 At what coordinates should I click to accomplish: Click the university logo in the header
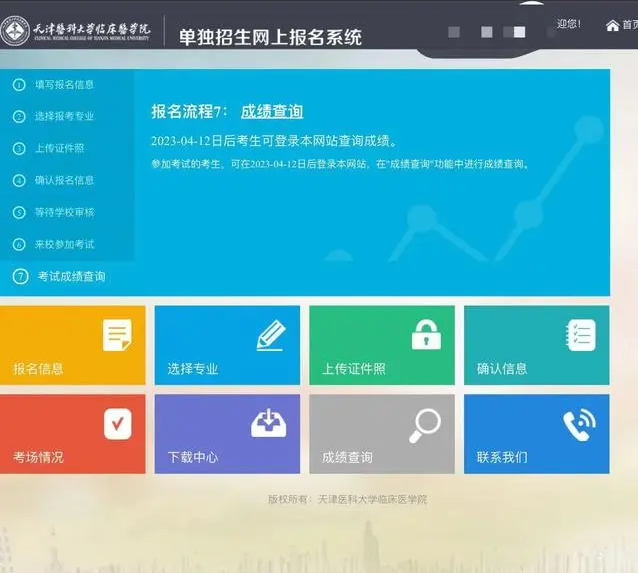[x=16, y=32]
